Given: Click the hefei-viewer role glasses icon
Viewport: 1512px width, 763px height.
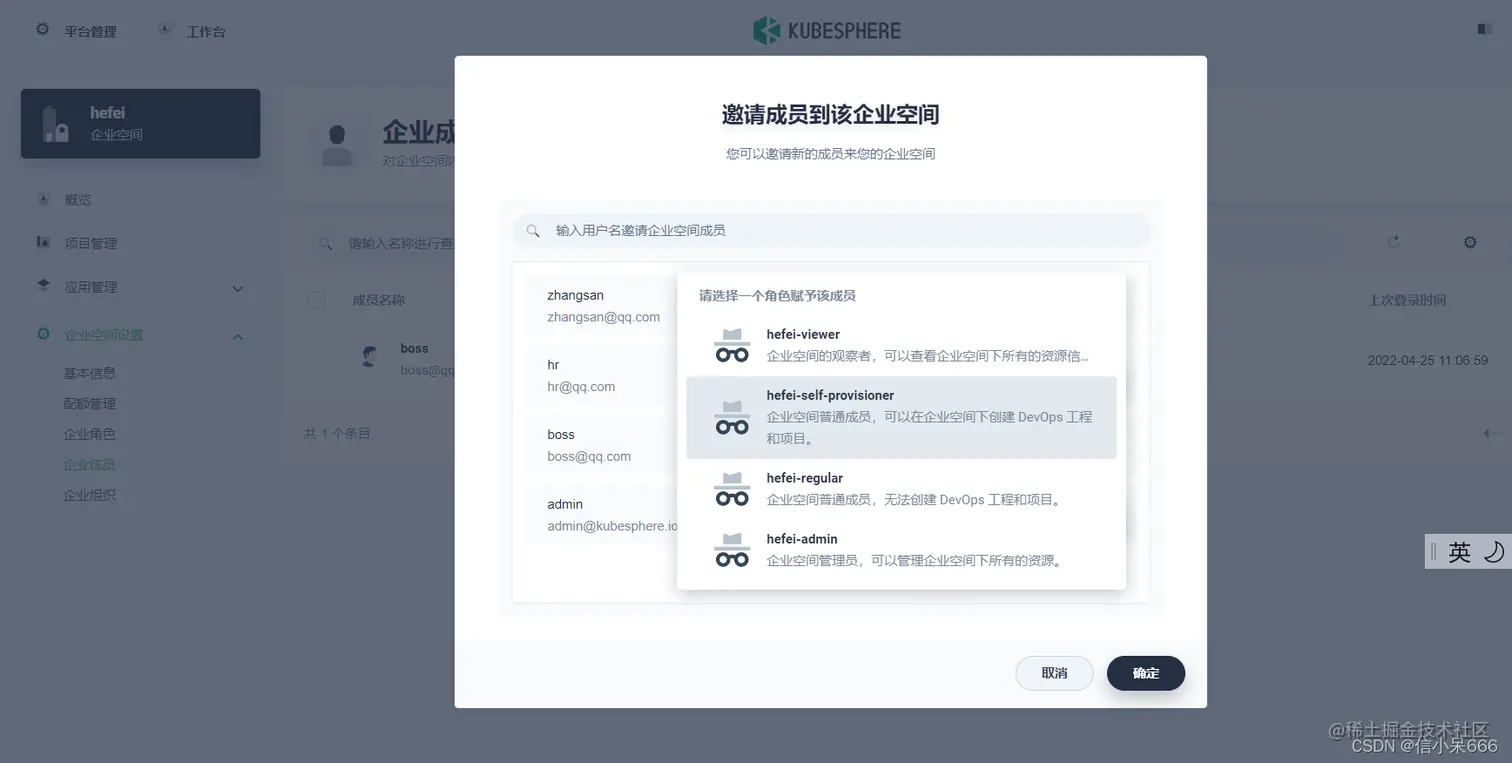Looking at the screenshot, I should [x=731, y=342].
